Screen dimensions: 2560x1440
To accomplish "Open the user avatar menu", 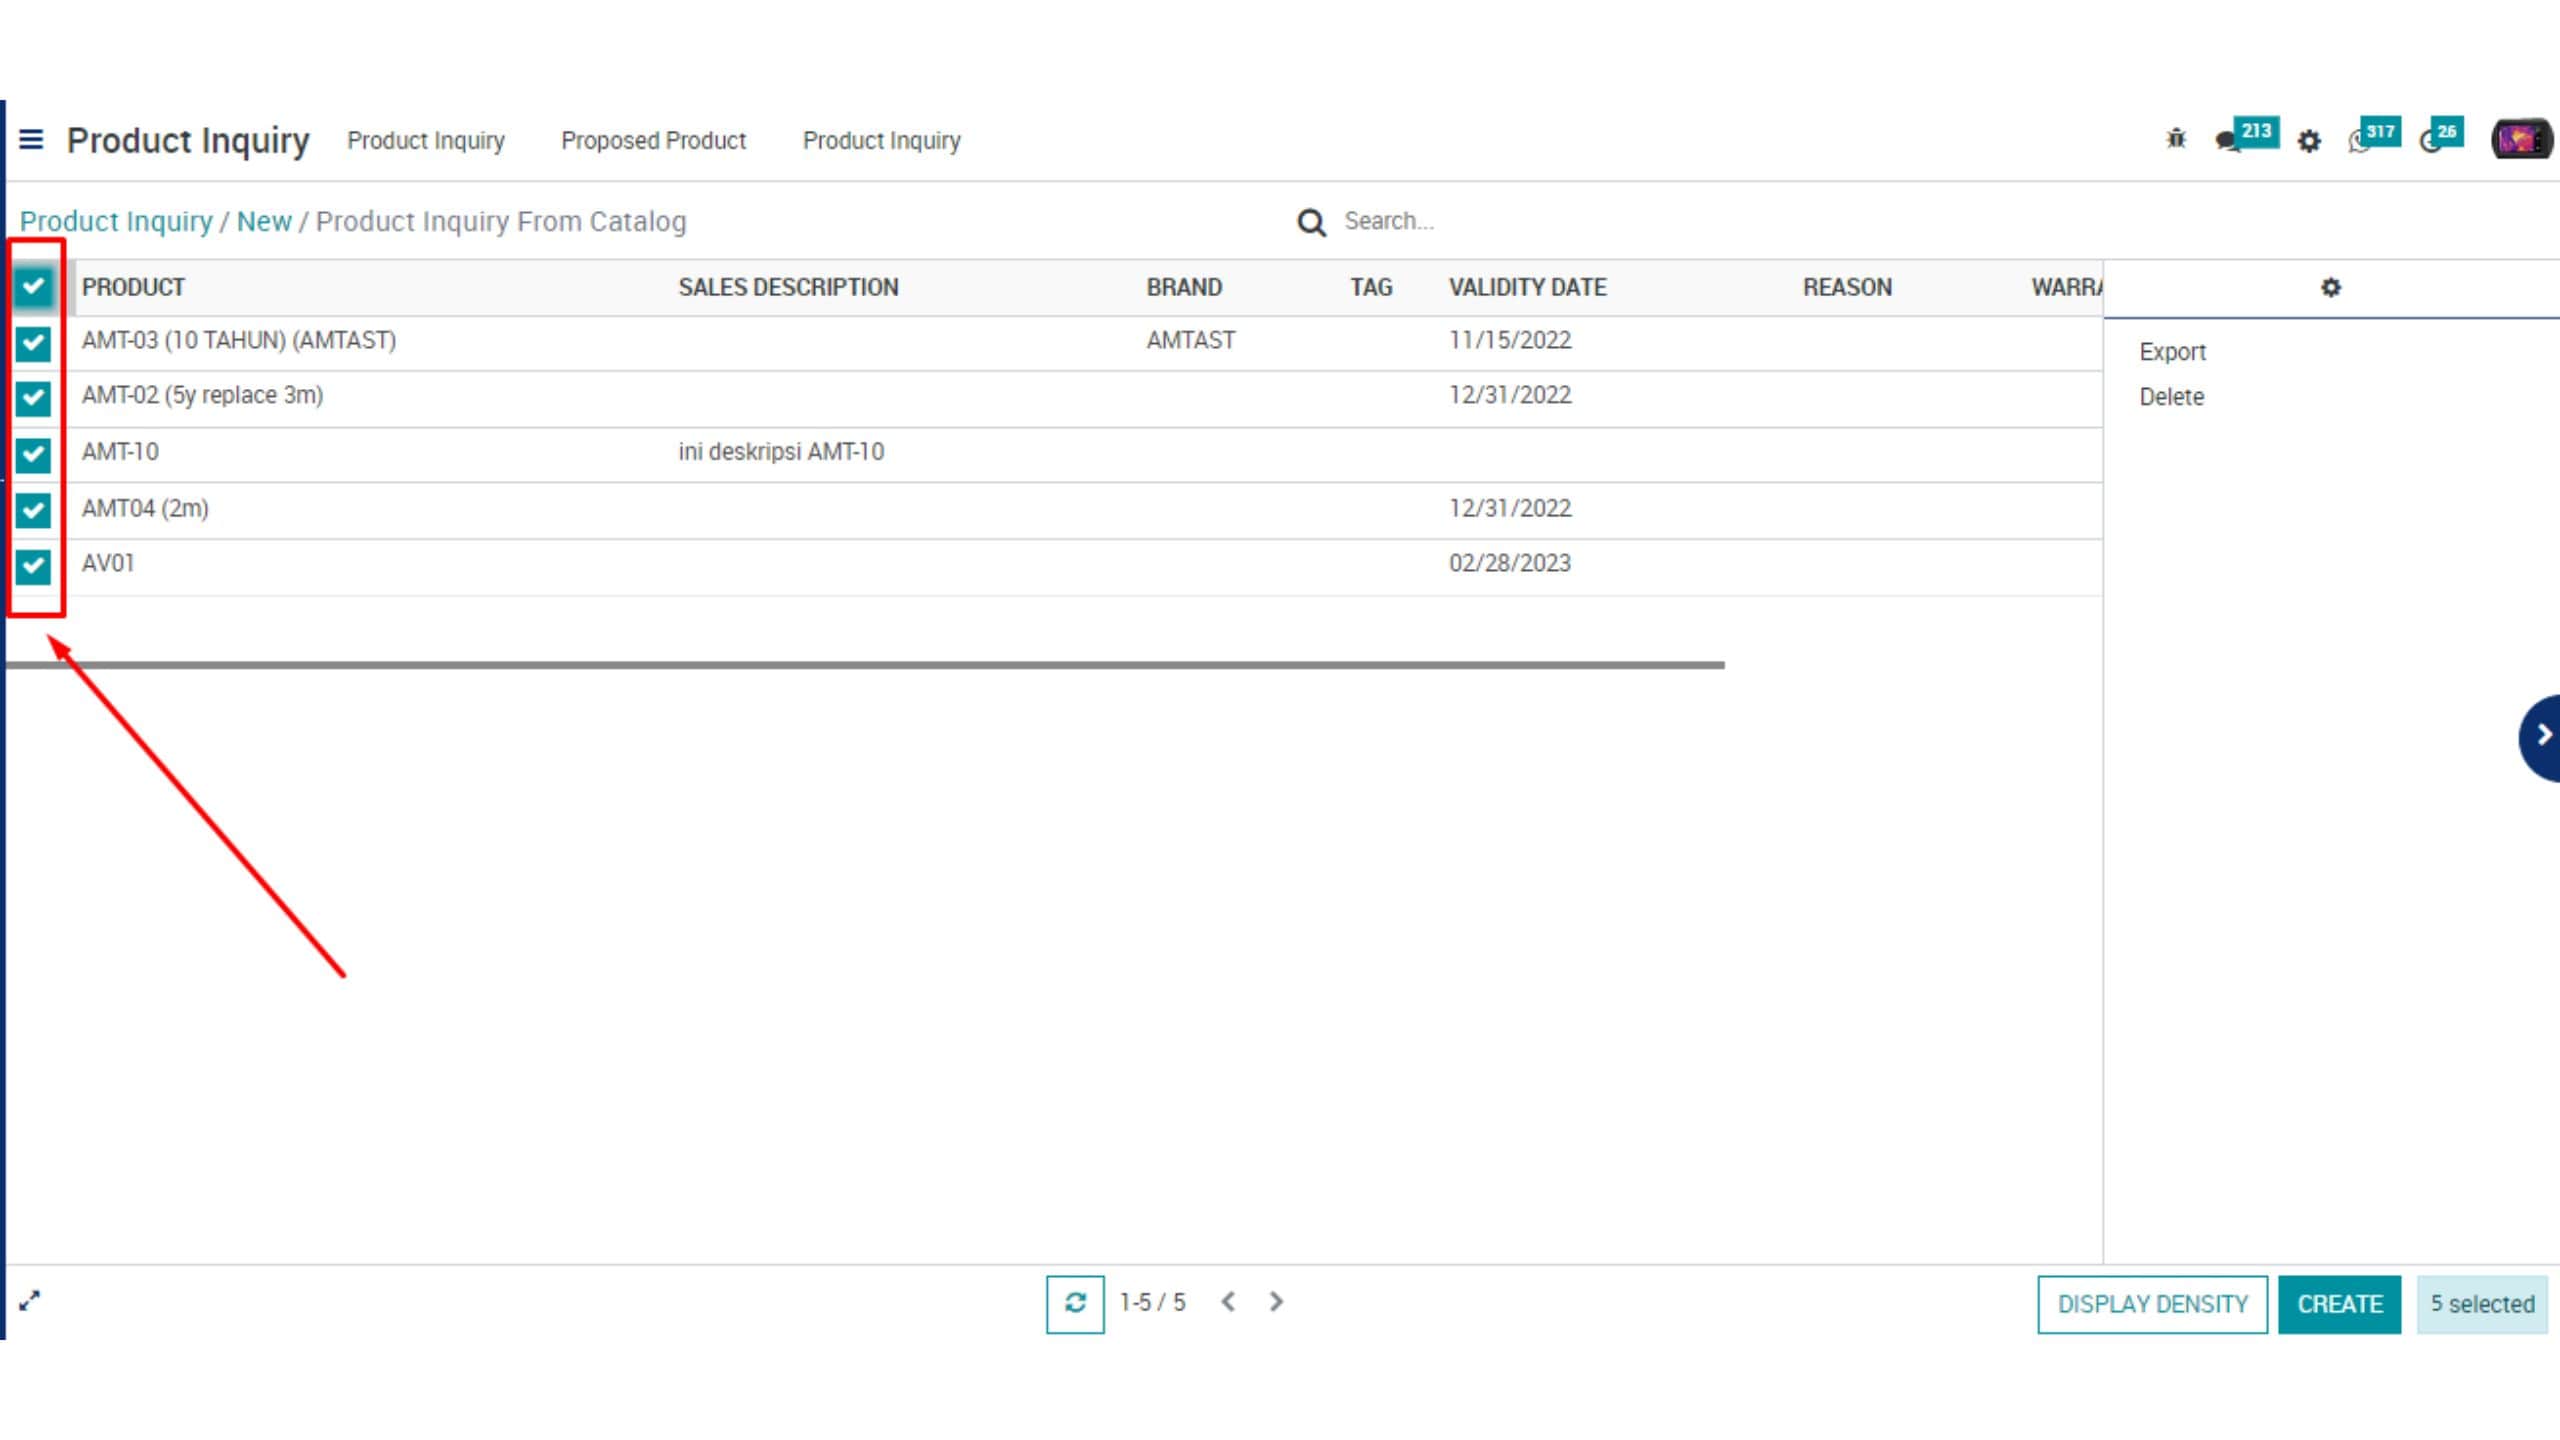I will coord(2521,139).
